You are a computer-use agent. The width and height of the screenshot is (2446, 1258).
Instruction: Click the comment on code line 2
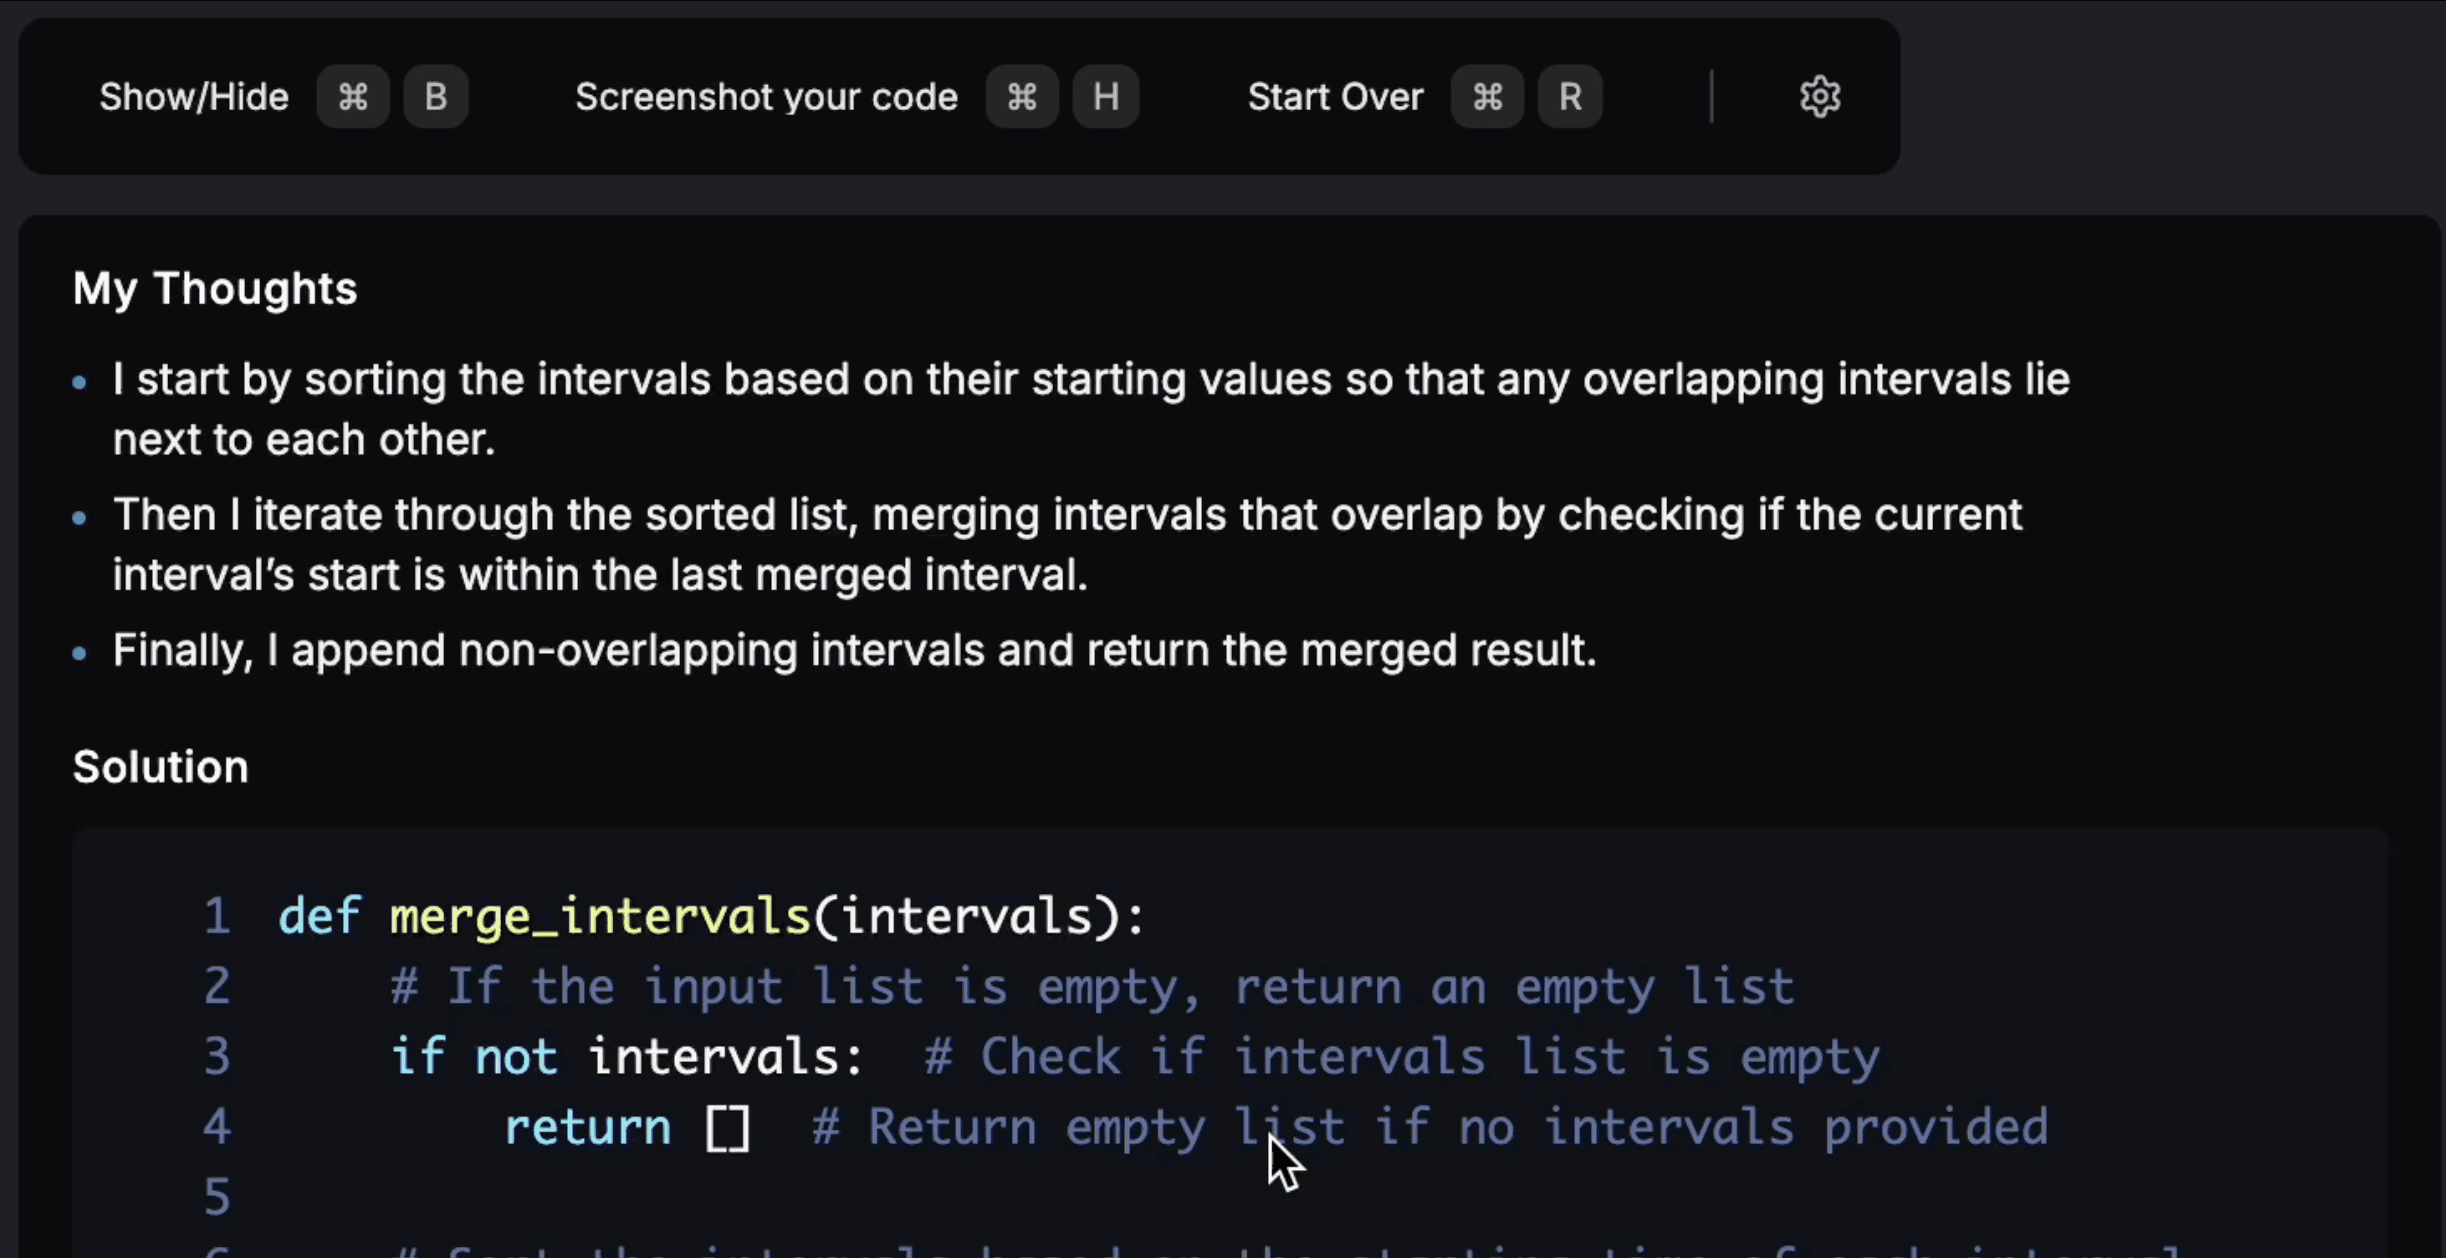[1092, 986]
